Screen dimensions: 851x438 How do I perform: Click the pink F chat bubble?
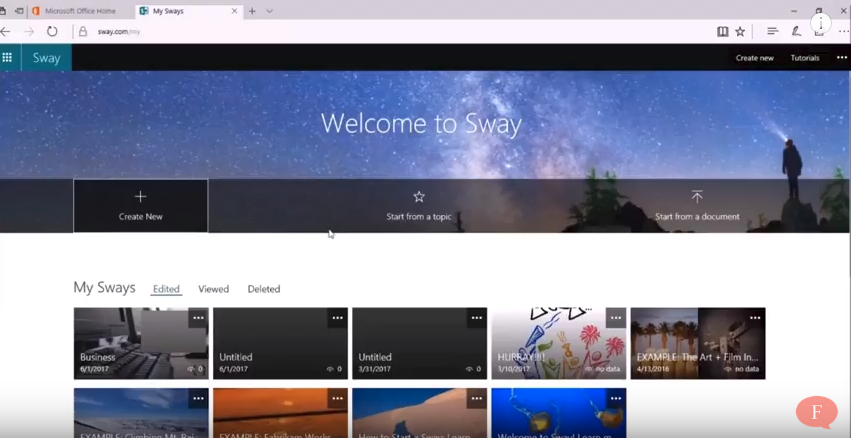pos(817,412)
